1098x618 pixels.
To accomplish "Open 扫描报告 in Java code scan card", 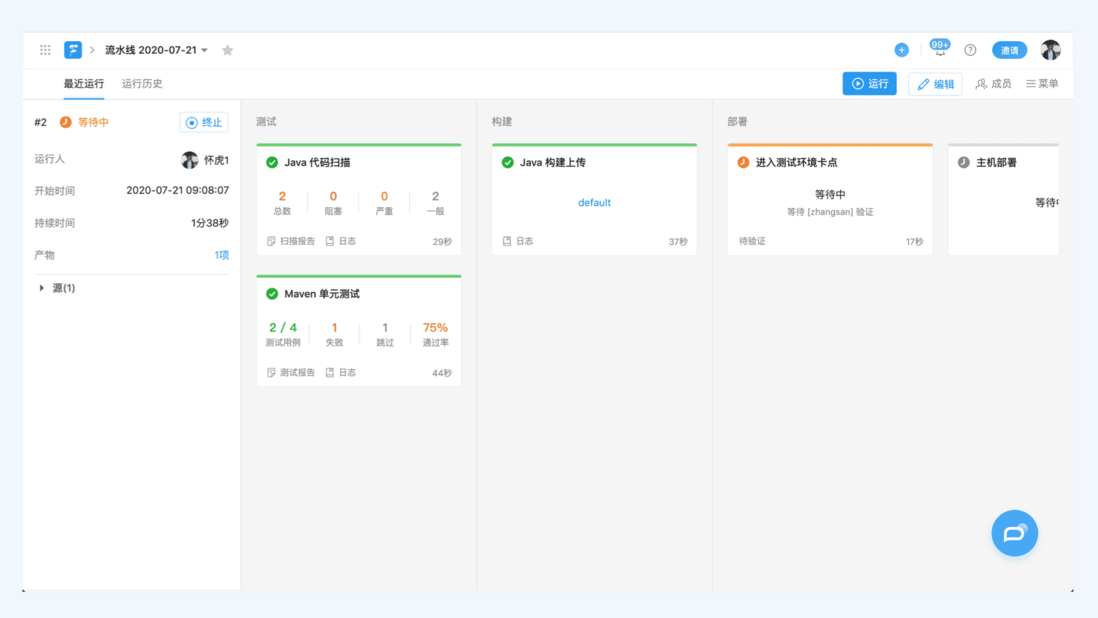I will click(x=291, y=241).
